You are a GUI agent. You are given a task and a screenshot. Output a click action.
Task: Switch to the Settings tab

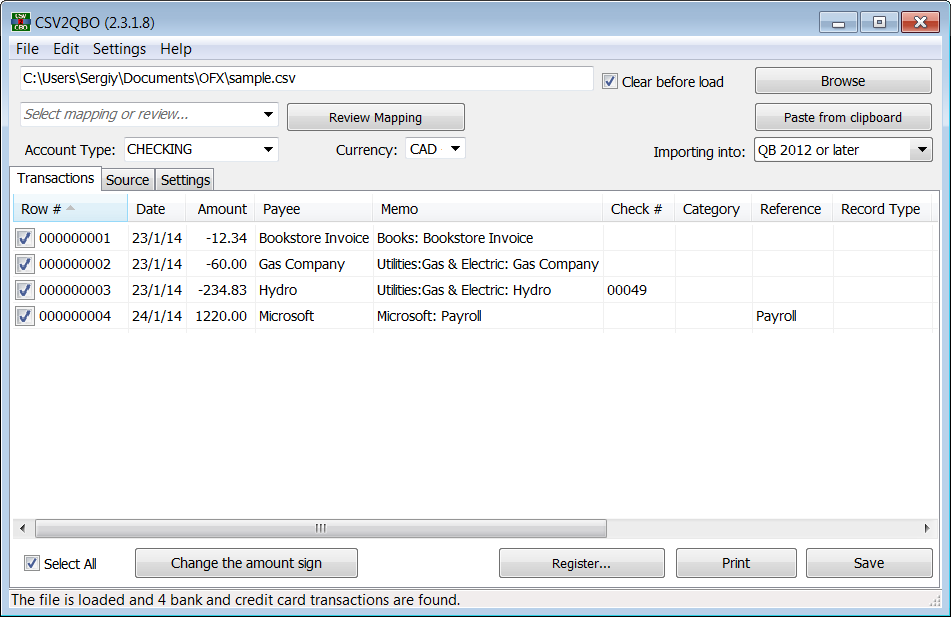point(185,180)
